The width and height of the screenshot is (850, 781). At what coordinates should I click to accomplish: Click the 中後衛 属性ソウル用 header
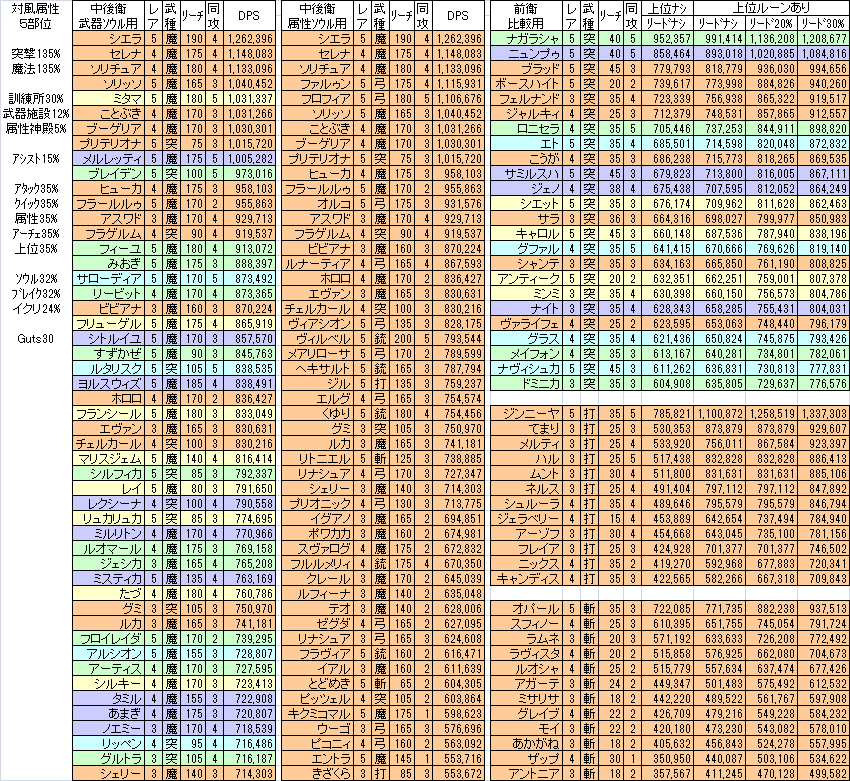(318, 16)
